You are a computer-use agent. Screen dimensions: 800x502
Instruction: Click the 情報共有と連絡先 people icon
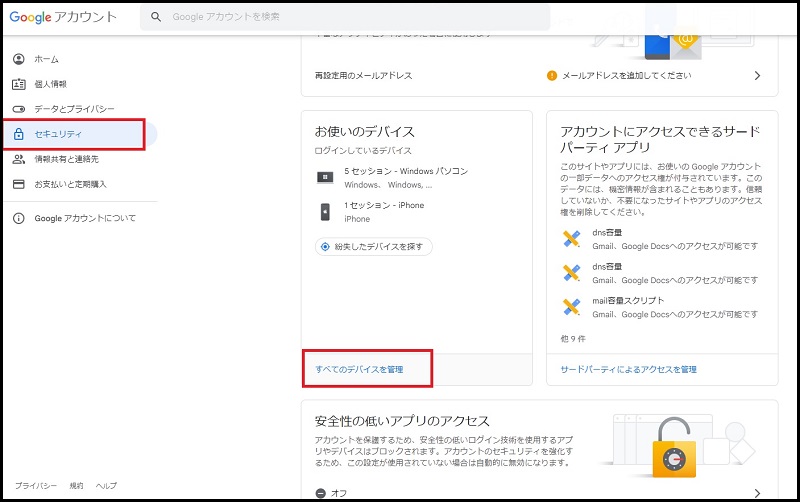click(18, 159)
